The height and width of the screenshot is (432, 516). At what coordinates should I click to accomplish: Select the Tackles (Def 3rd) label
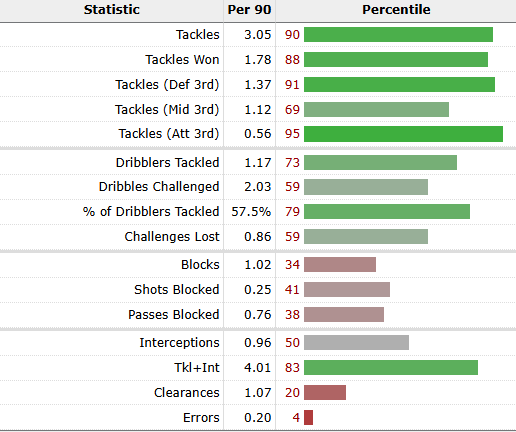point(167,85)
